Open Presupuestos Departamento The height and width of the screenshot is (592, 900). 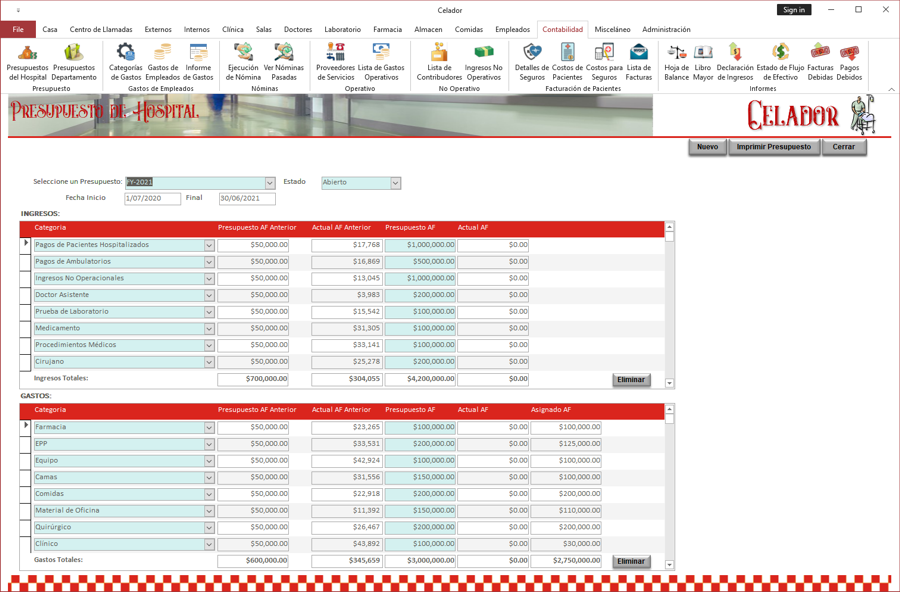(x=73, y=62)
